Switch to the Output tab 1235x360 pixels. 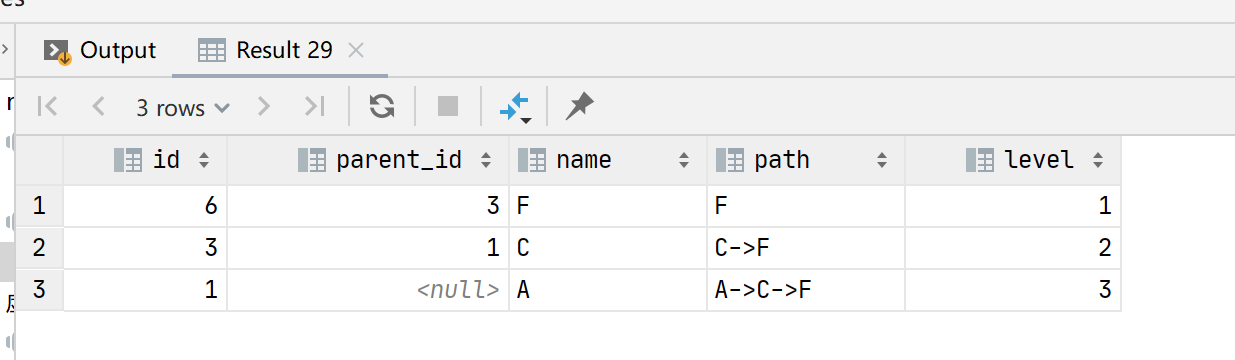tap(101, 50)
